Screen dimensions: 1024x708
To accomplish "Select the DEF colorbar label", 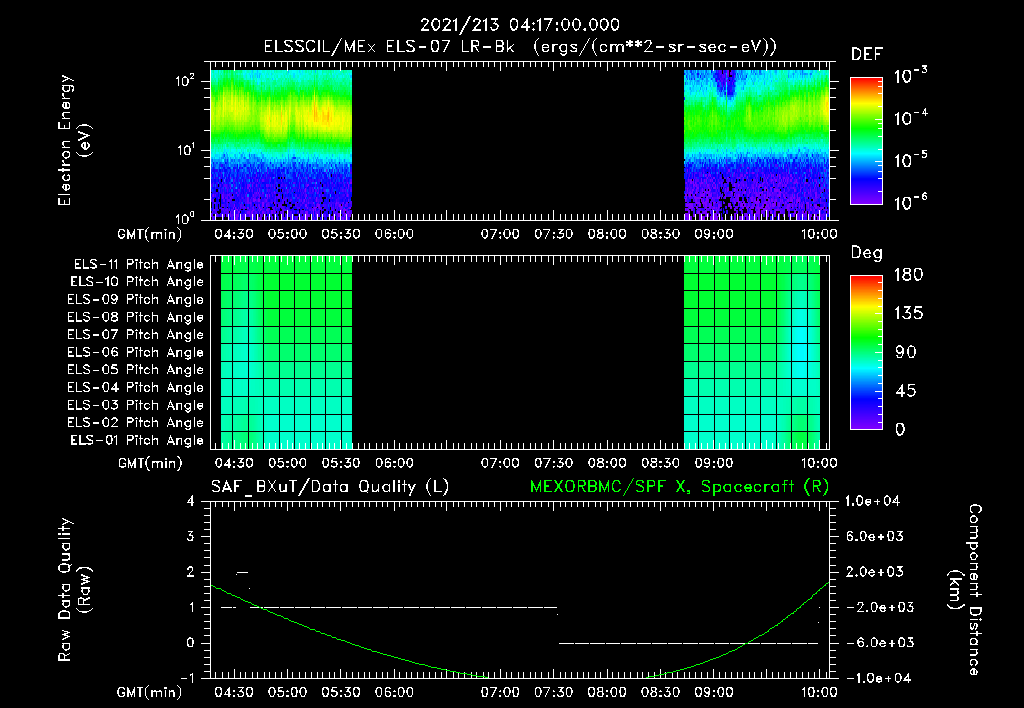I will click(x=866, y=55).
